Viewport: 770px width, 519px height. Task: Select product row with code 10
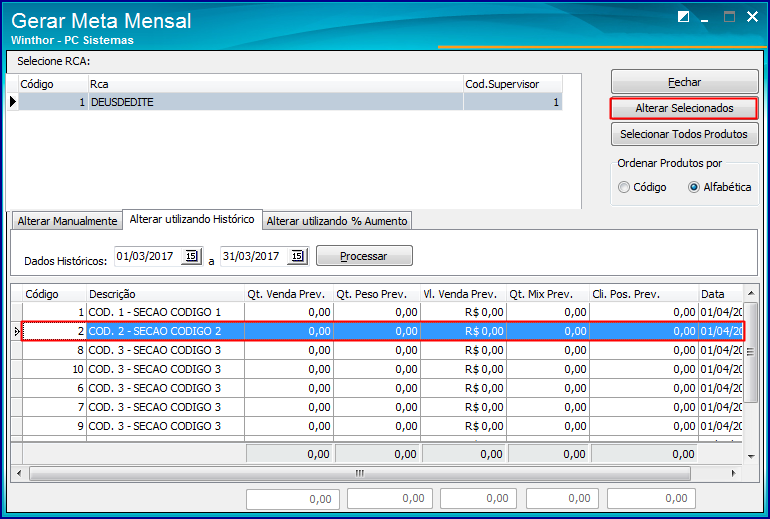click(x=383, y=369)
